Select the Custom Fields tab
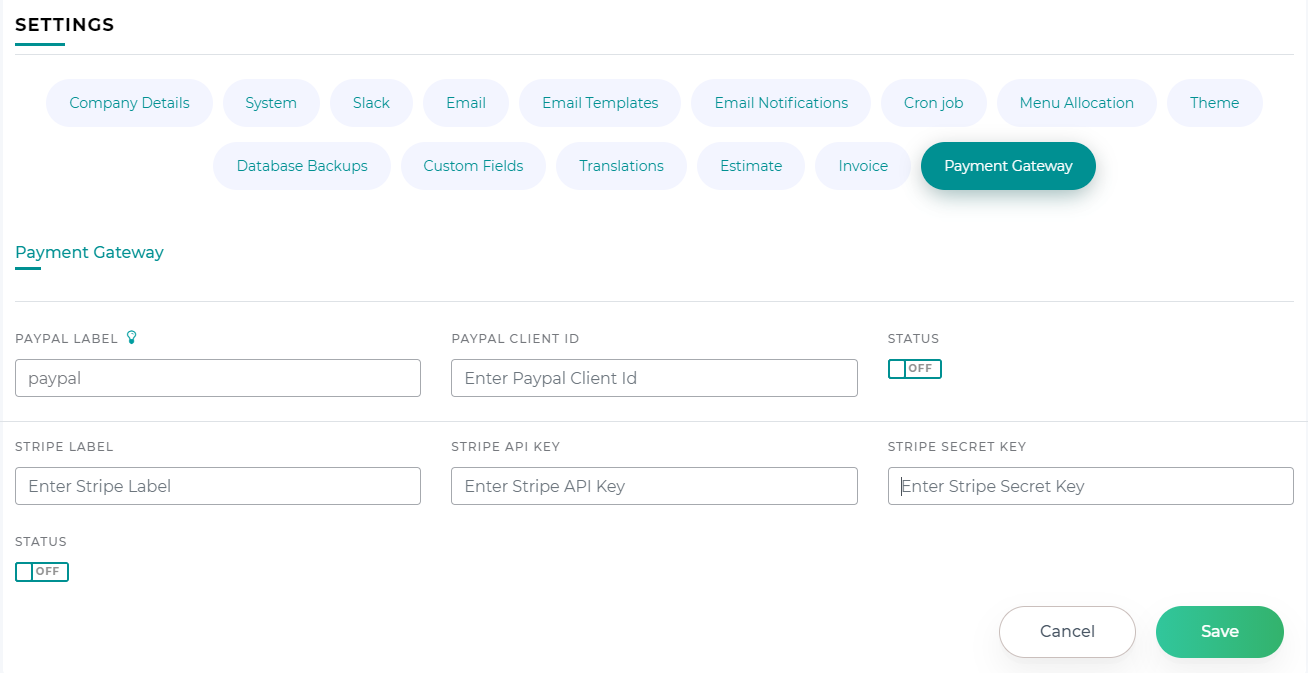 click(x=473, y=166)
